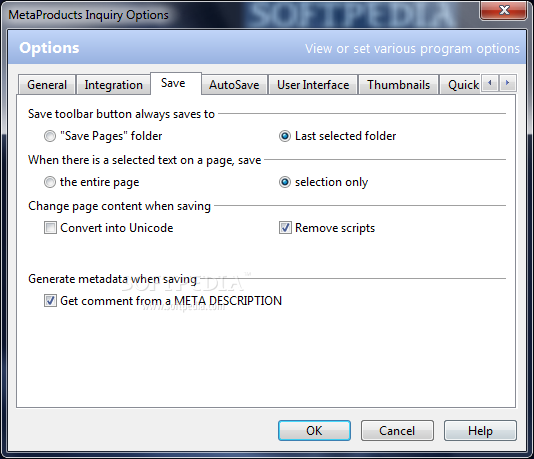Select the Save tab

(x=176, y=83)
